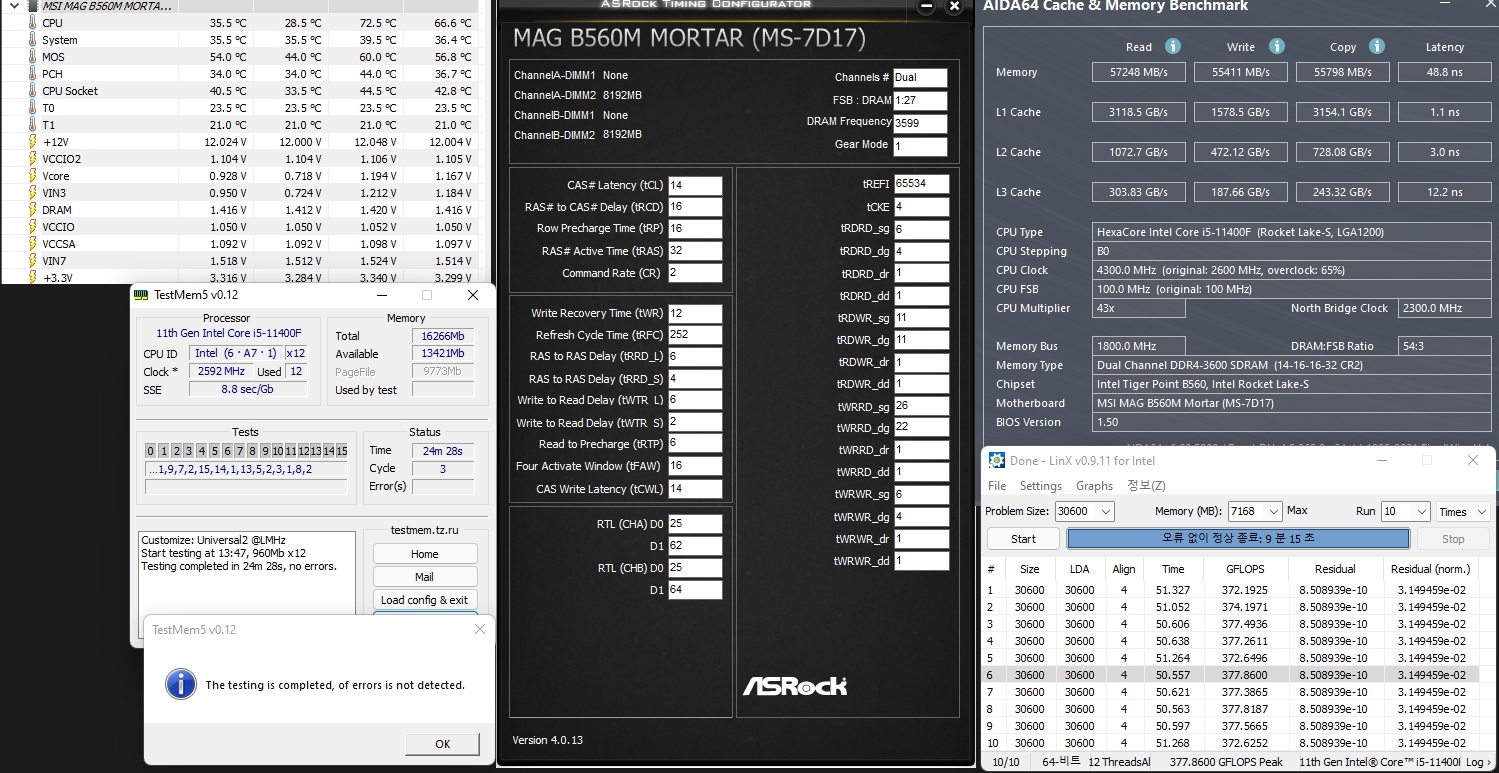
Task: Click Load config & exit in TestMem5
Action: (425, 600)
